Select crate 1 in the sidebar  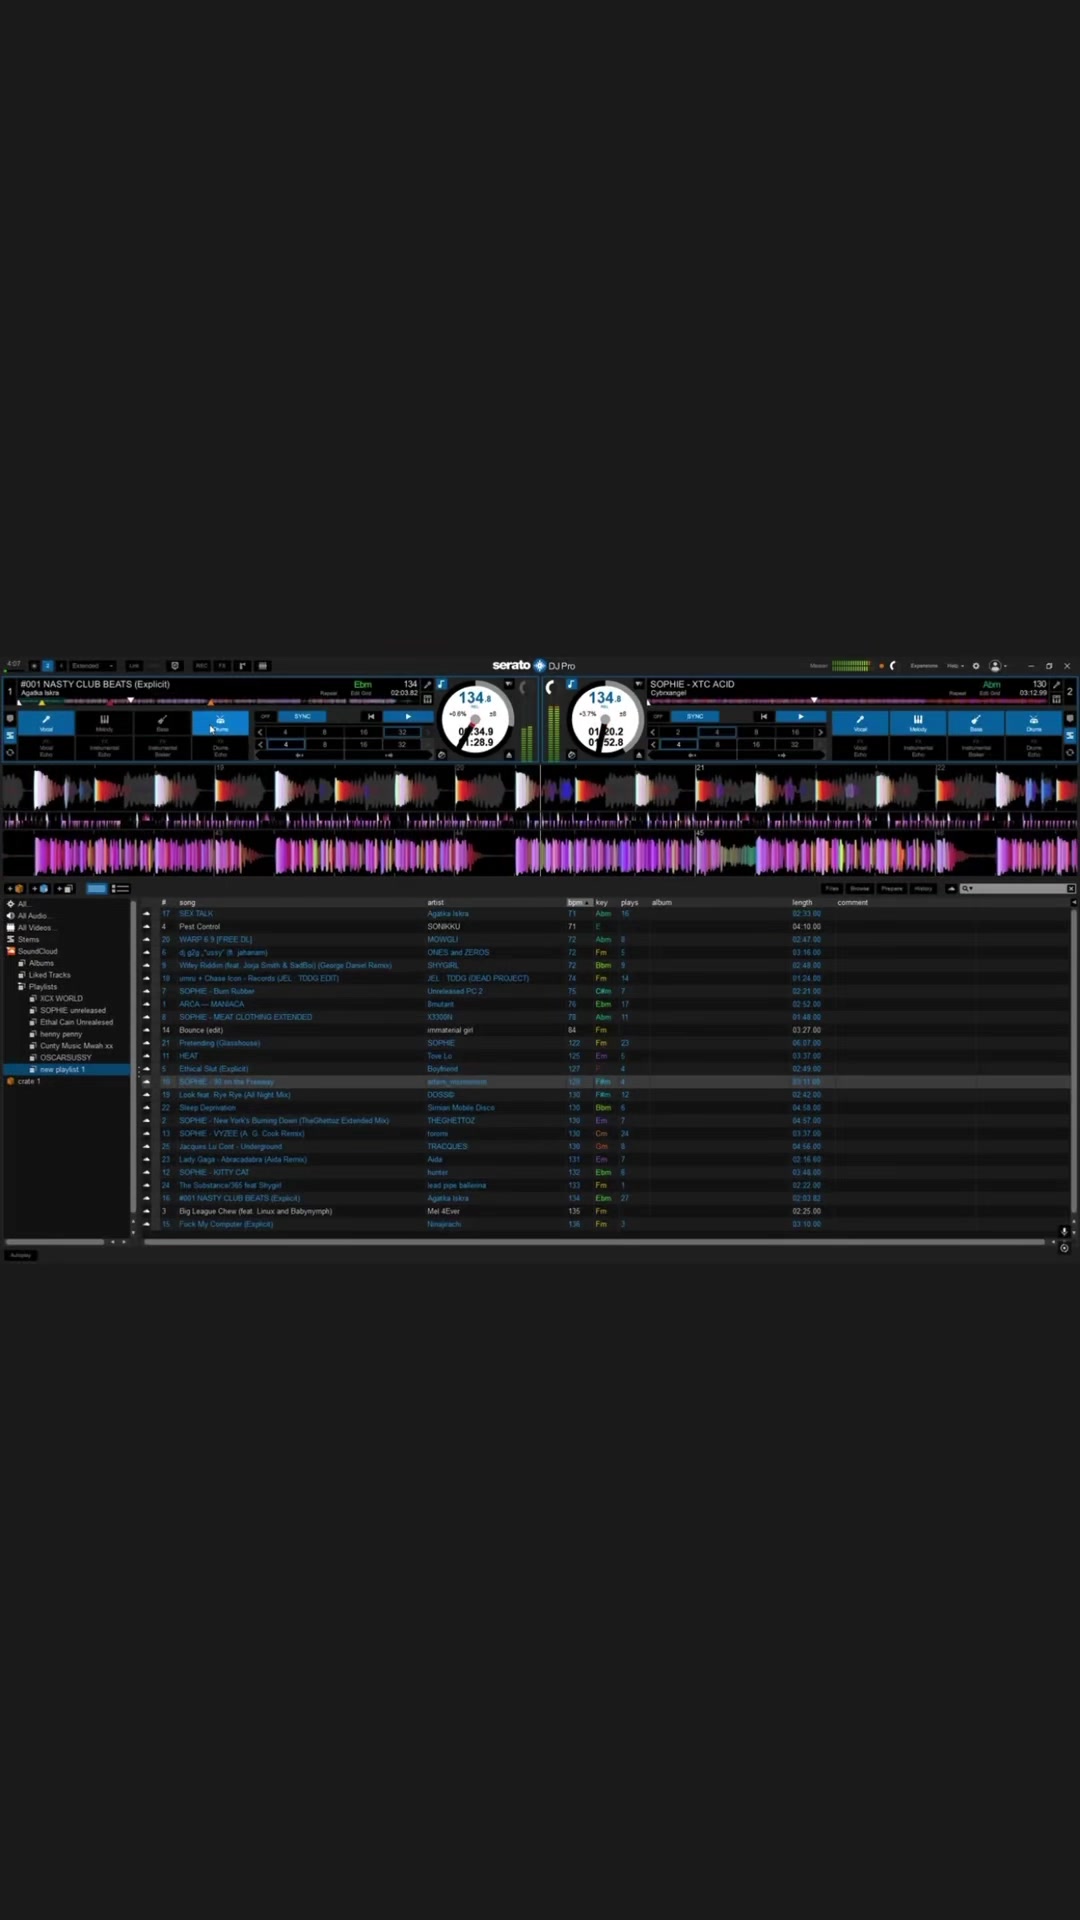coord(28,1081)
